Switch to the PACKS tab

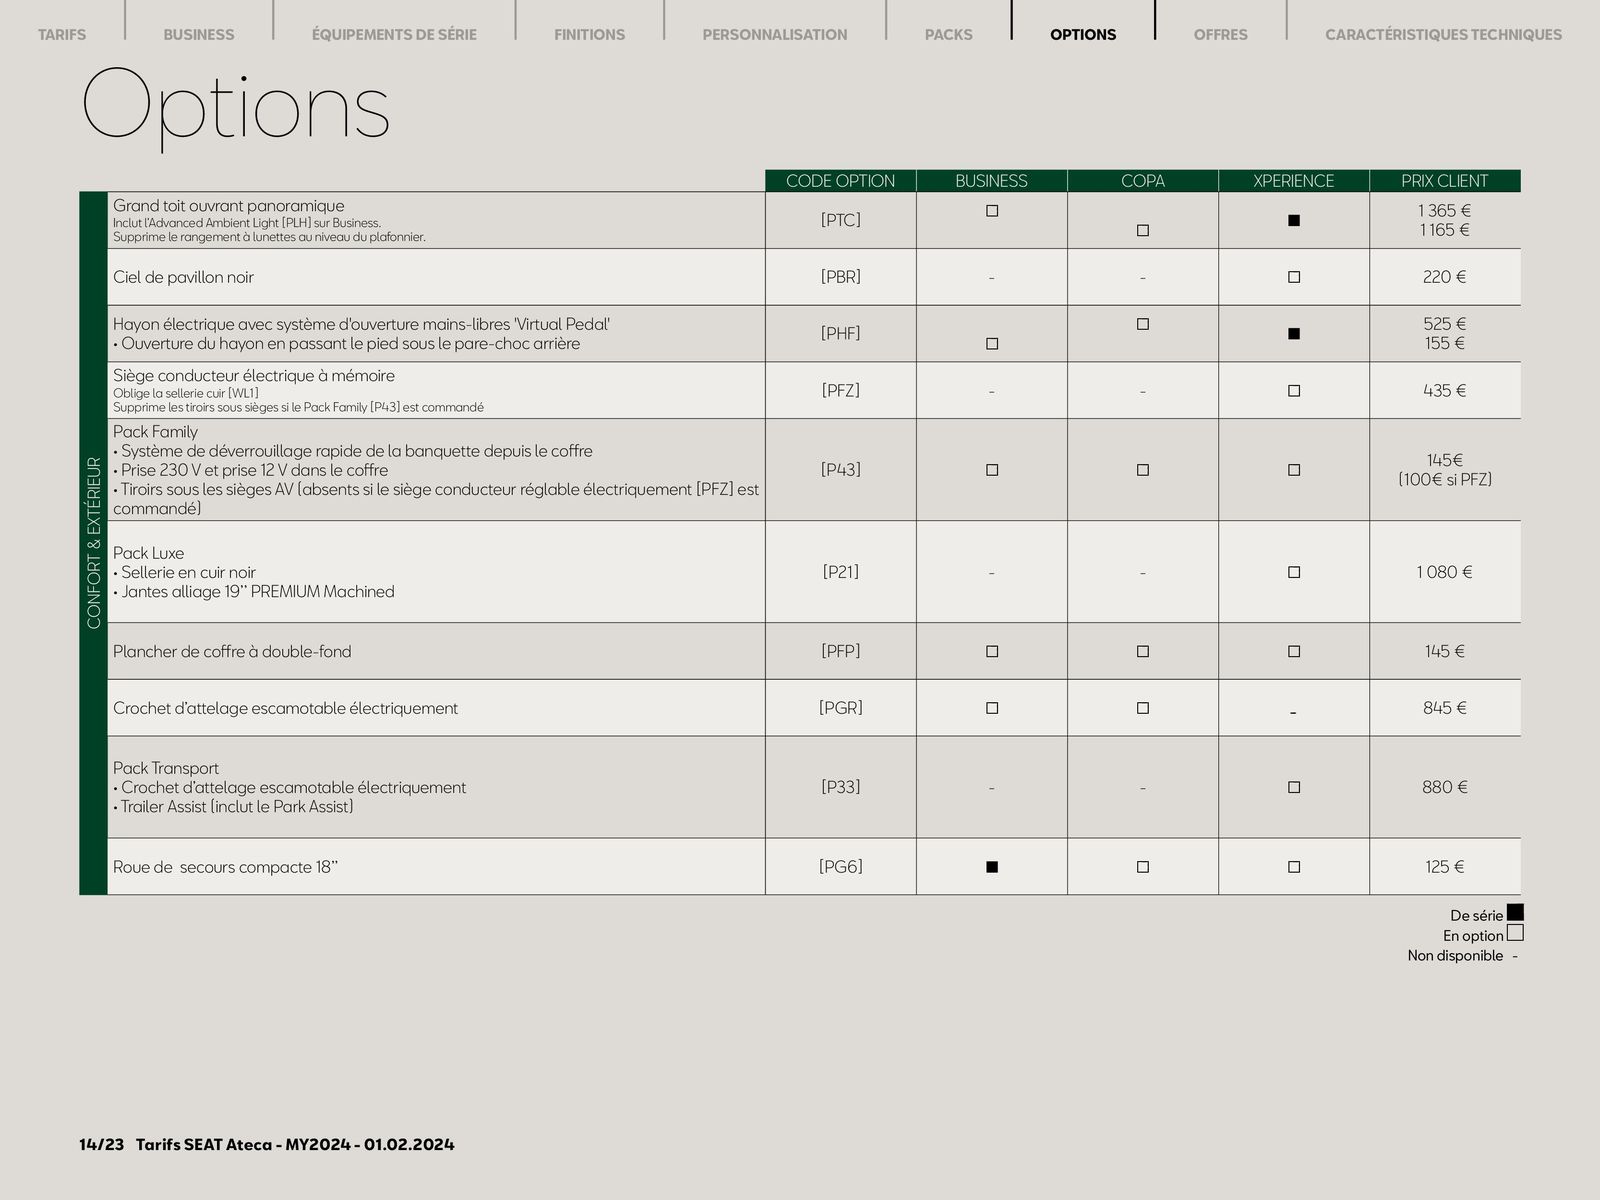[x=948, y=34]
